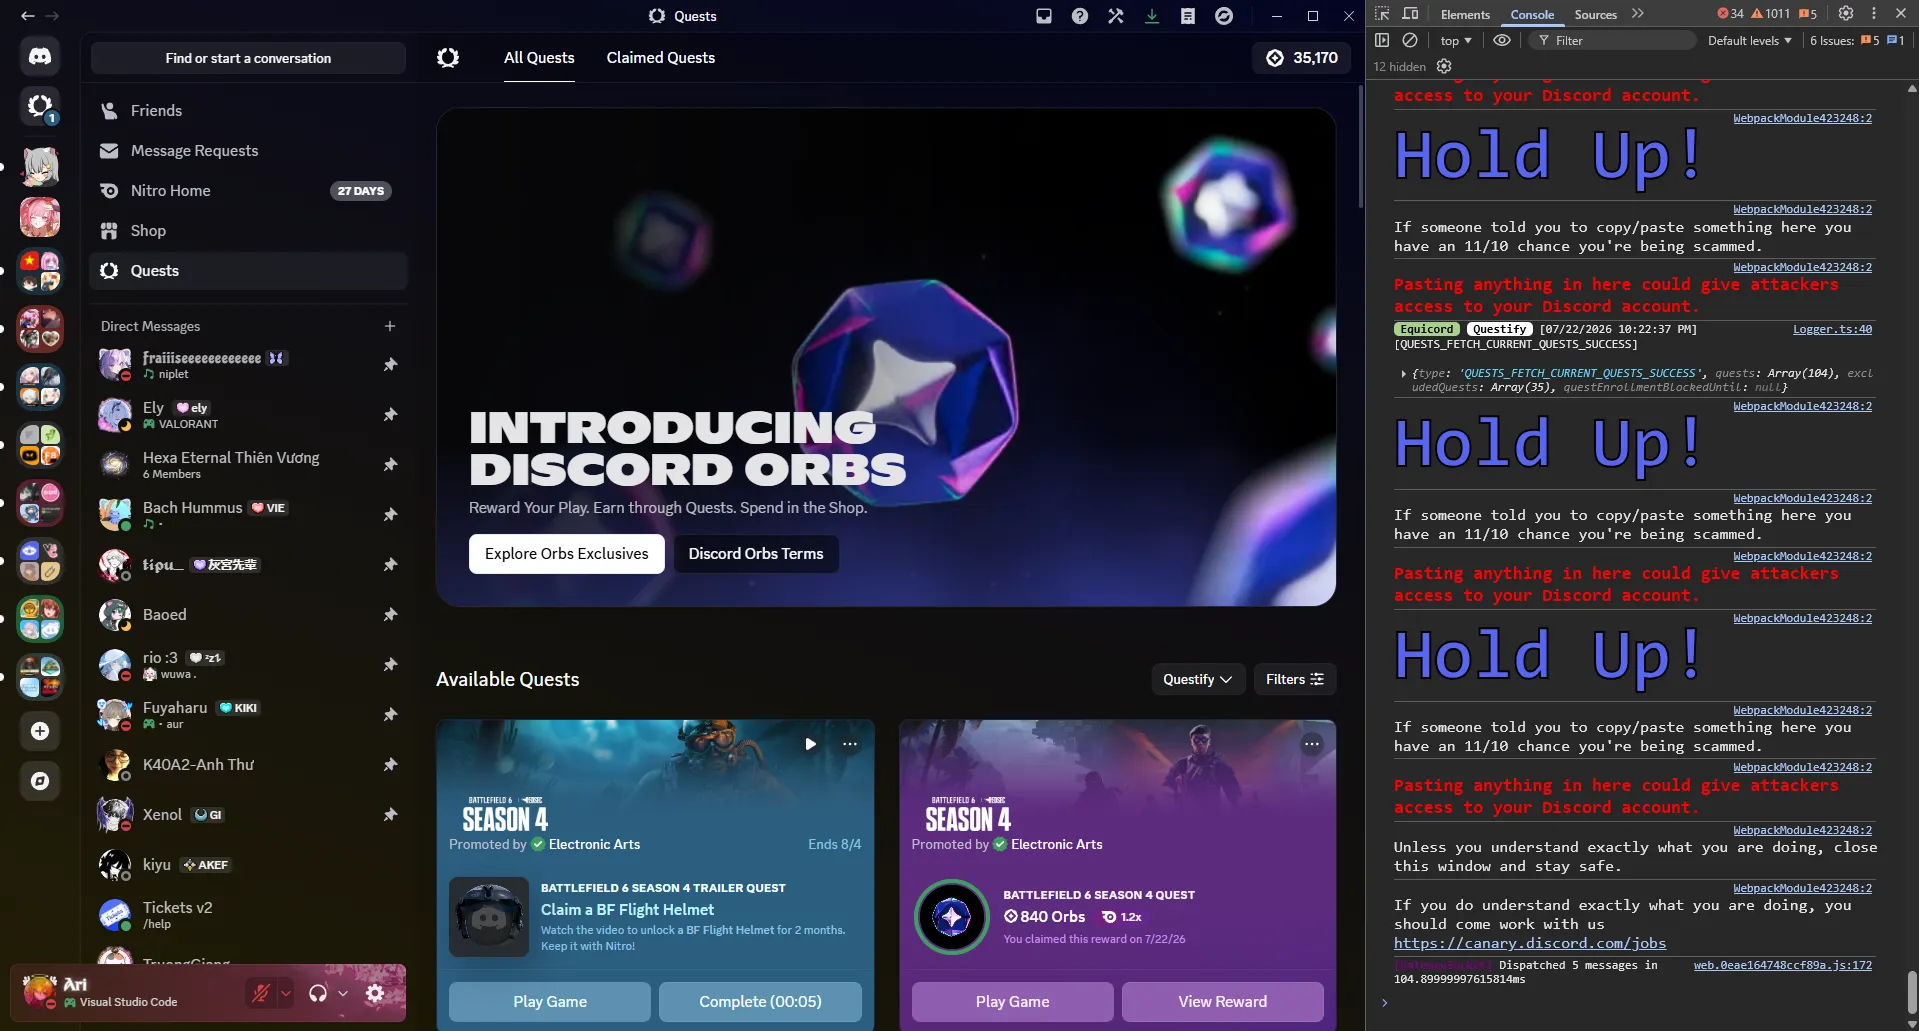The image size is (1919, 1031).
Task: Play the Season 4 trailer video
Action: (x=811, y=744)
